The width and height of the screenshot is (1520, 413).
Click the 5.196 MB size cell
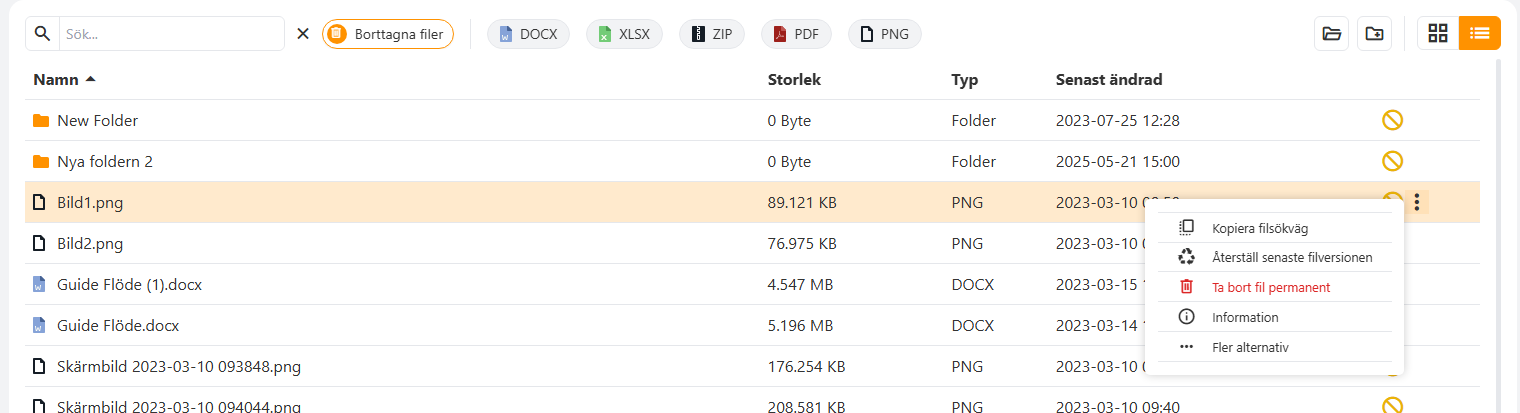pyautogui.click(x=799, y=325)
